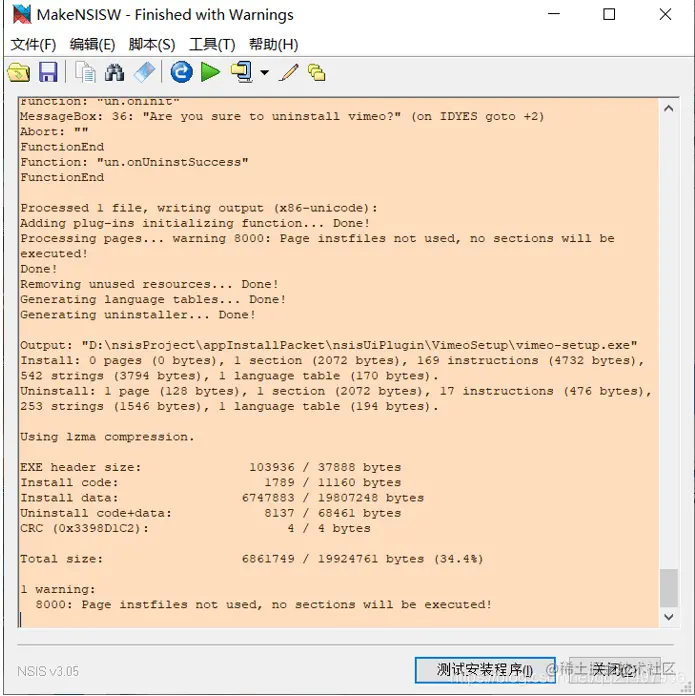Click the compressor monitor icon
The image size is (695, 696).
tap(242, 72)
